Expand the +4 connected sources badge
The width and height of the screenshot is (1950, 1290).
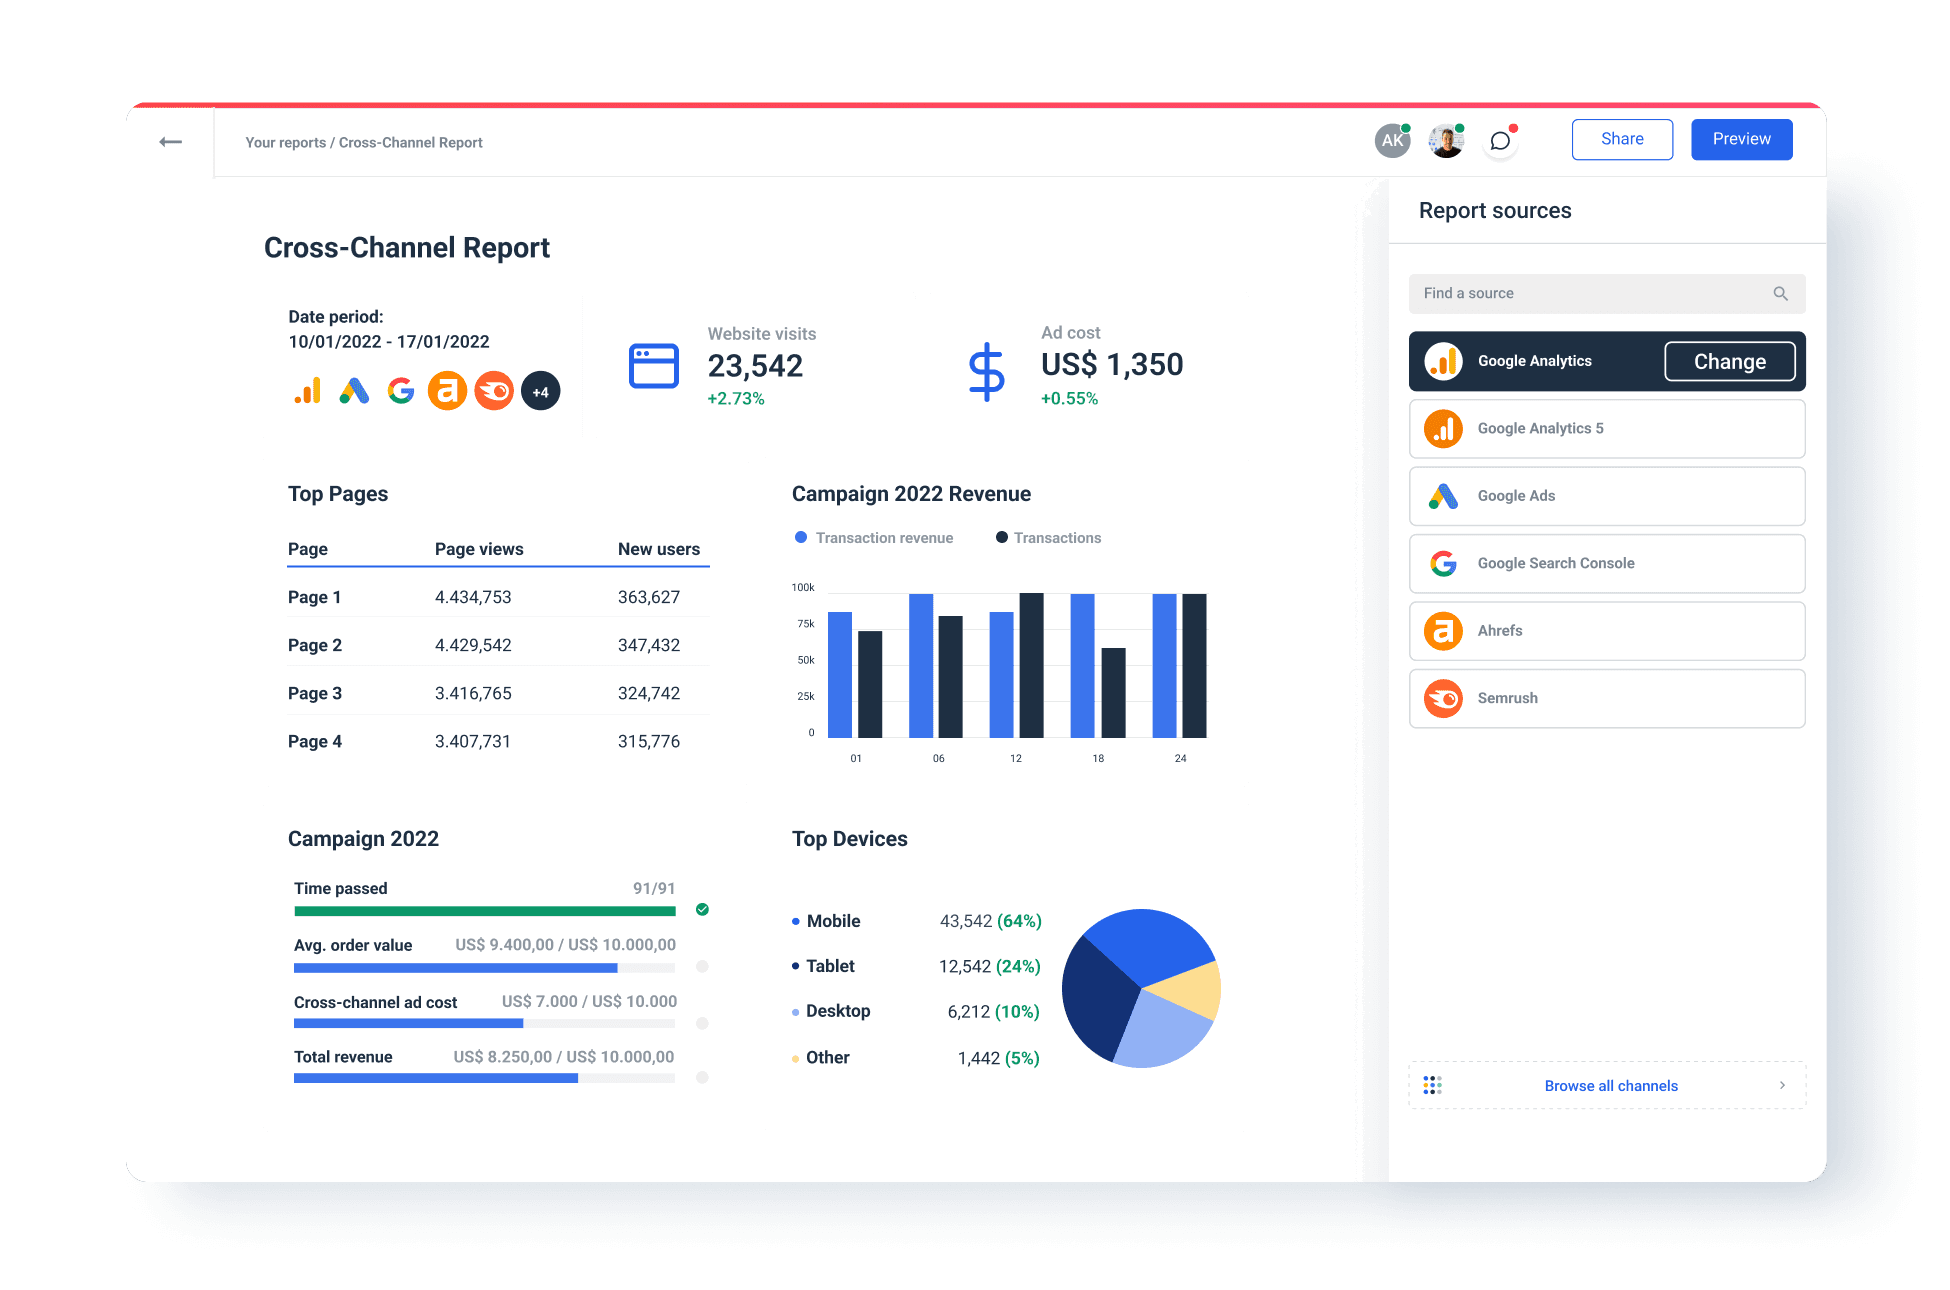(x=540, y=391)
